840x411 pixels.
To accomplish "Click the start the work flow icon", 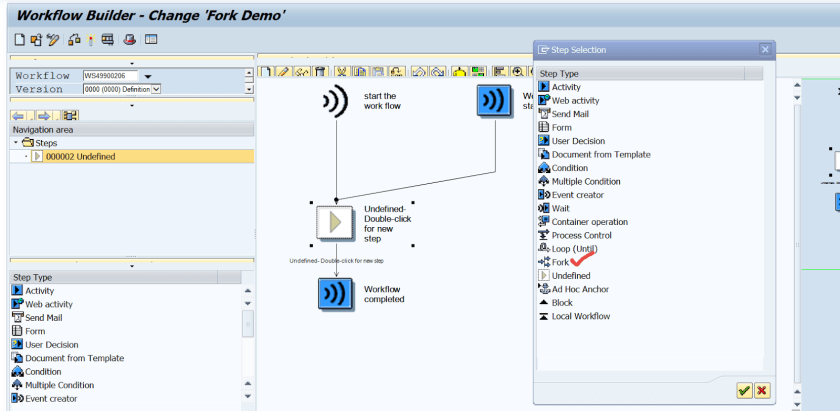I will pyautogui.click(x=336, y=102).
